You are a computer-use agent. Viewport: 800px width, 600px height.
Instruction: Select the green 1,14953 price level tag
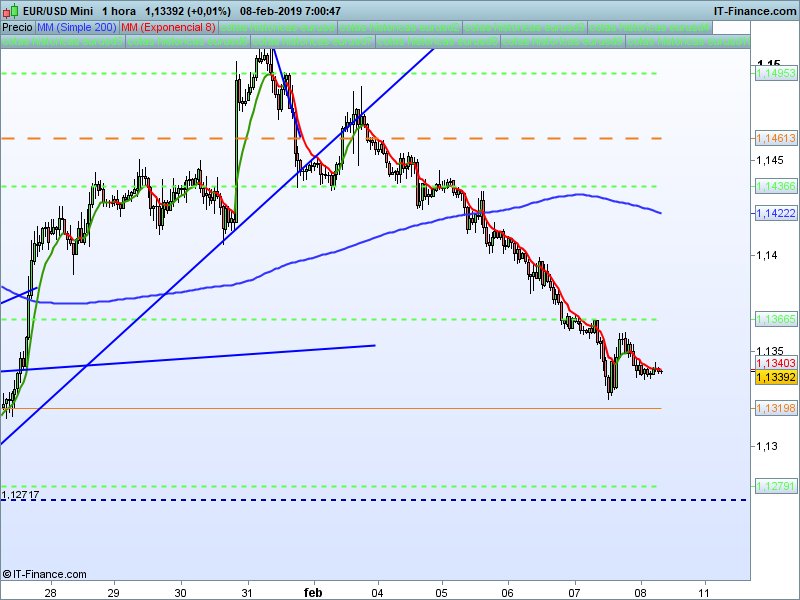(x=775, y=73)
